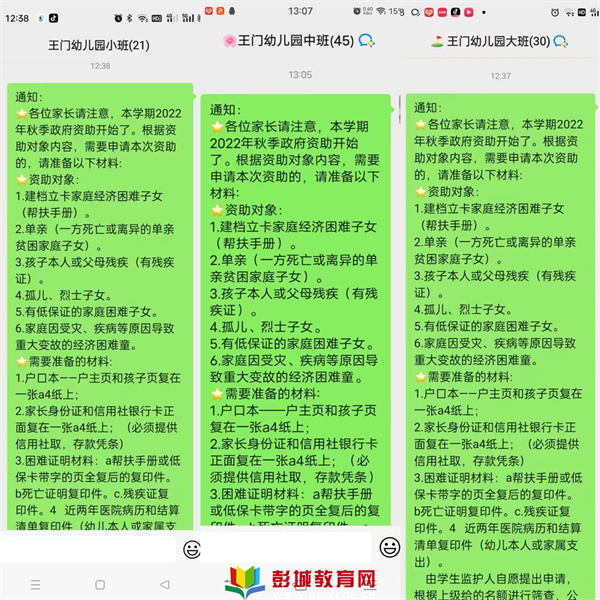The image size is (600, 600).
Task: Tap the magnifier icon in the 大班 status bar
Action: (415, 13)
